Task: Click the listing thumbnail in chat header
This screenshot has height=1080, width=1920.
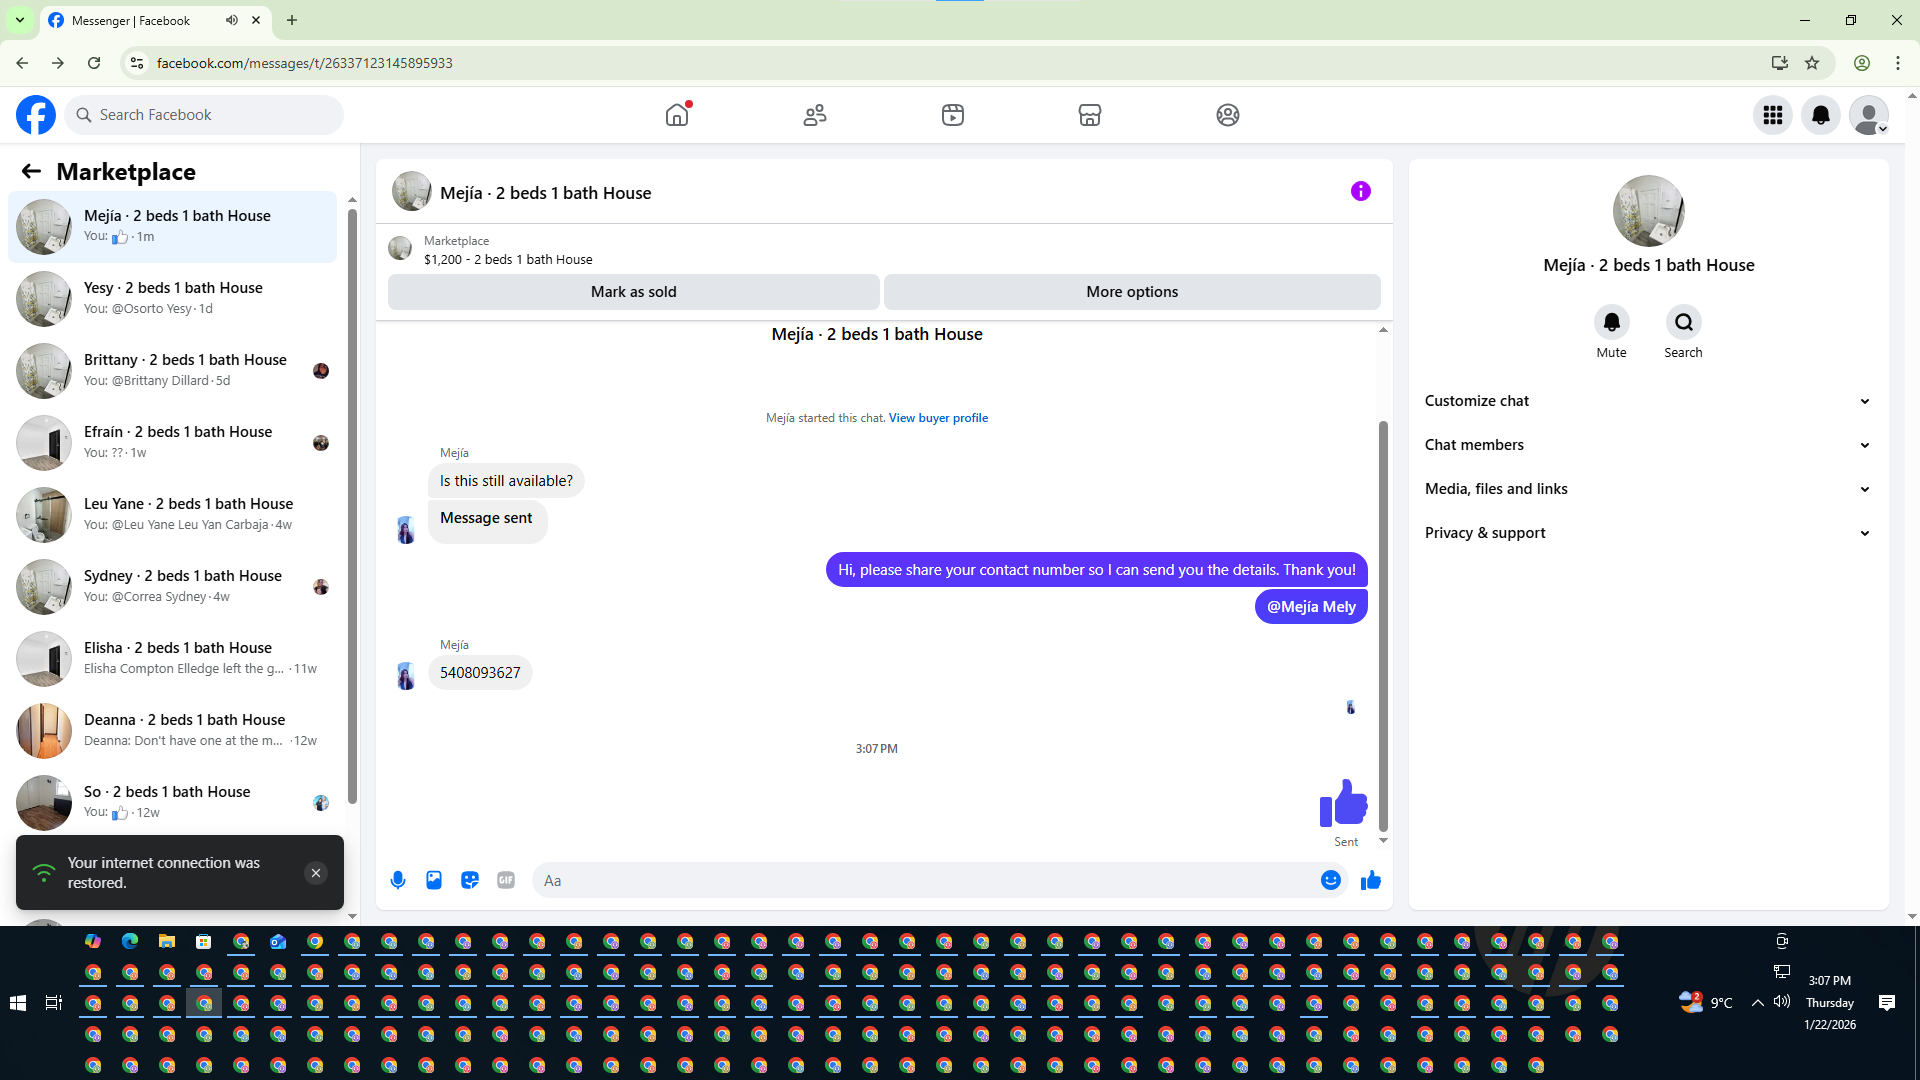Action: coord(411,192)
